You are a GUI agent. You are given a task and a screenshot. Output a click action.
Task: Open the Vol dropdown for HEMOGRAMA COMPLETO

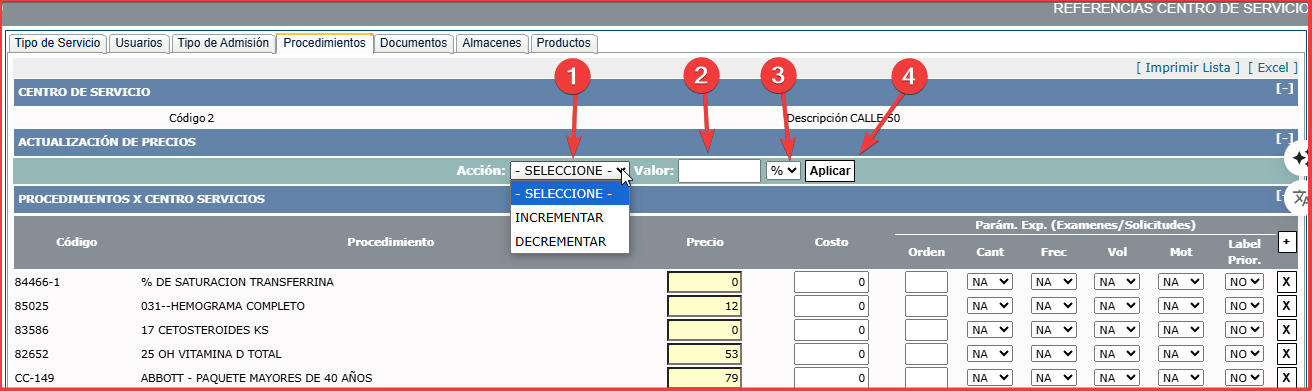pos(1117,306)
